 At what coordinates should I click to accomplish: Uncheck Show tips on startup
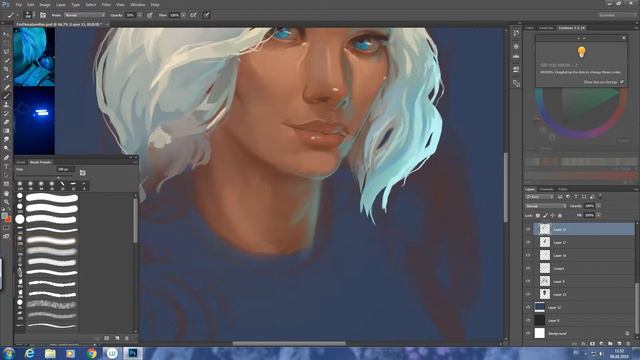(x=622, y=82)
